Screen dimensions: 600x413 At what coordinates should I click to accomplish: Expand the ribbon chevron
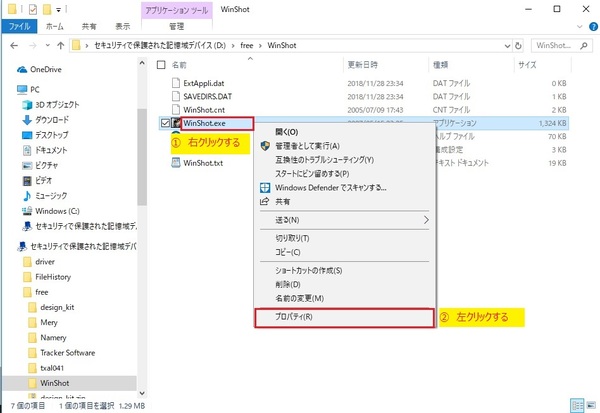pos(580,26)
